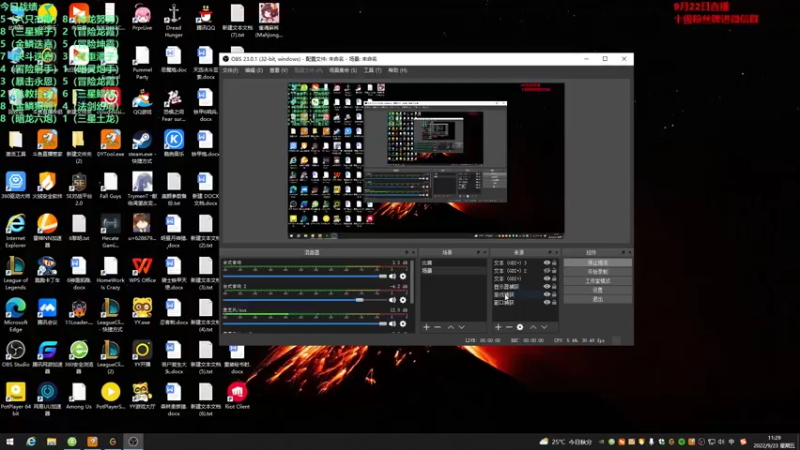This screenshot has height=450, width=800.
Task: Remove selected scene with minus icon
Action: (437, 327)
